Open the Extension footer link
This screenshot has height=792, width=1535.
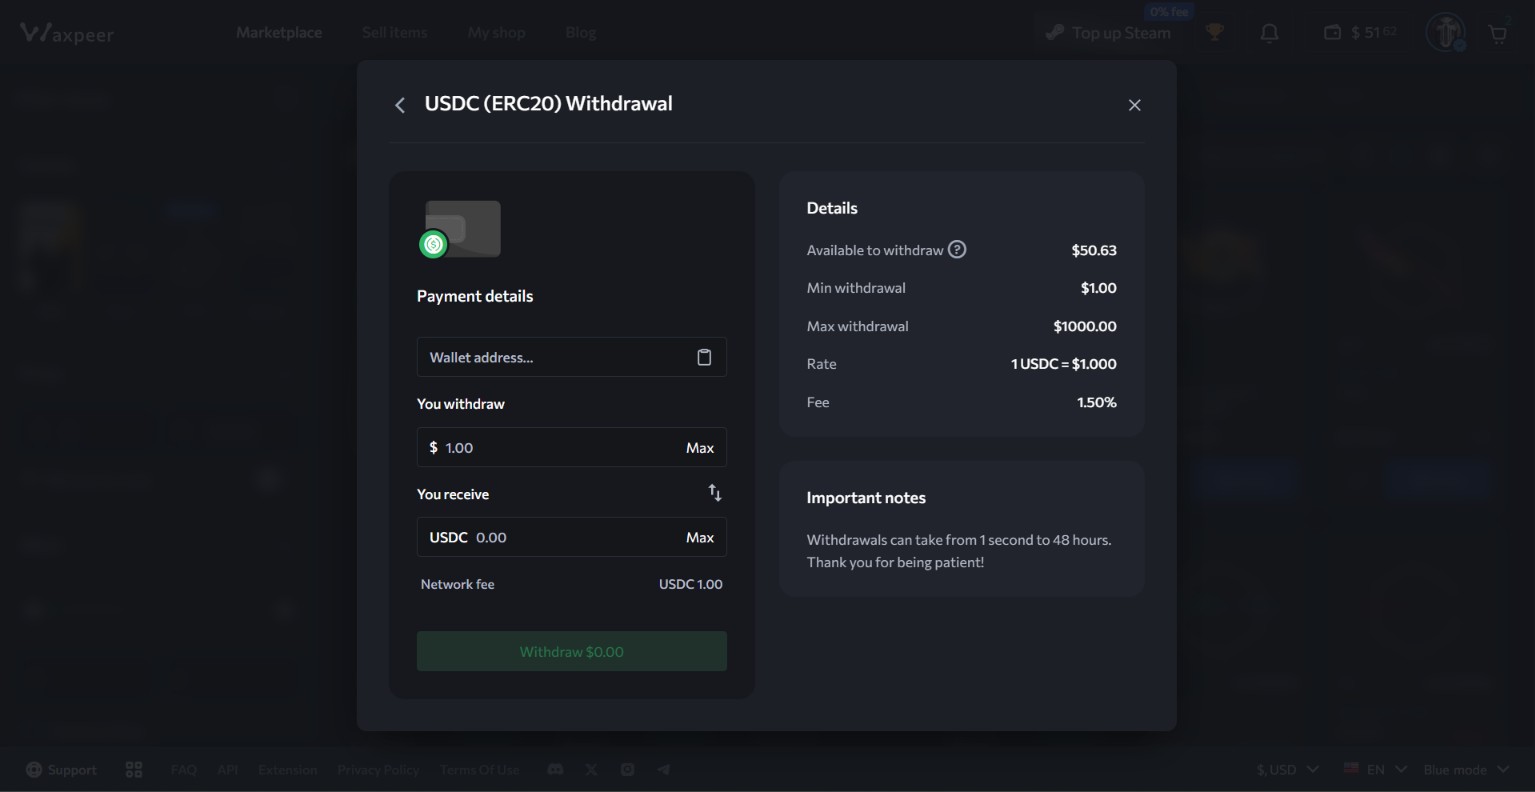click(287, 770)
